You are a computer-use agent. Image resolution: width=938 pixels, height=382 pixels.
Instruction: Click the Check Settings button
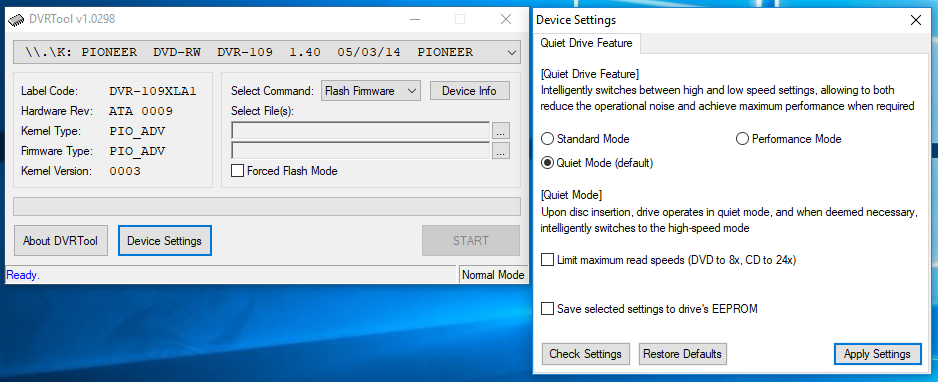(586, 354)
